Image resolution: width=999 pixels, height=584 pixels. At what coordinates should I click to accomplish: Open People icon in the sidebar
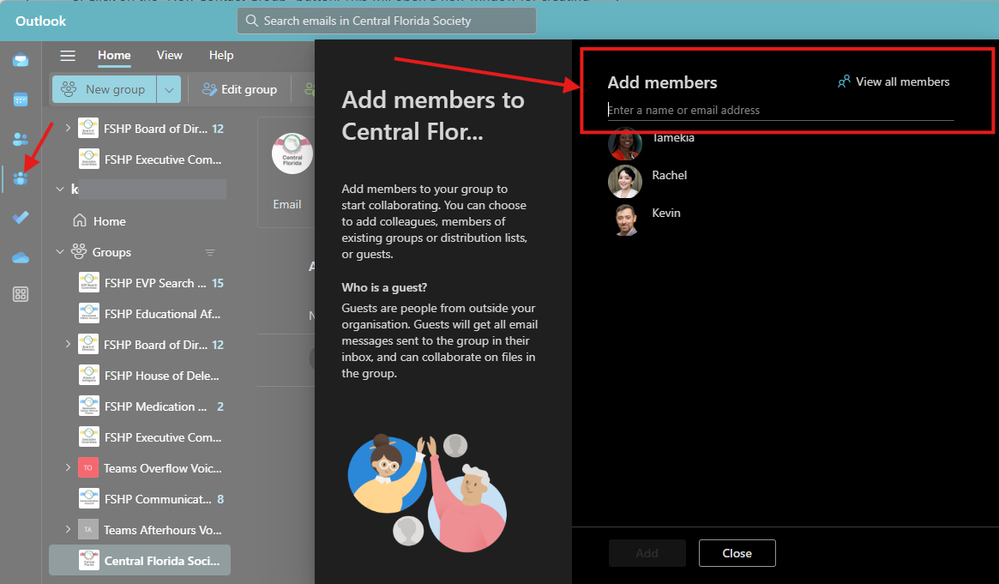tap(20, 139)
